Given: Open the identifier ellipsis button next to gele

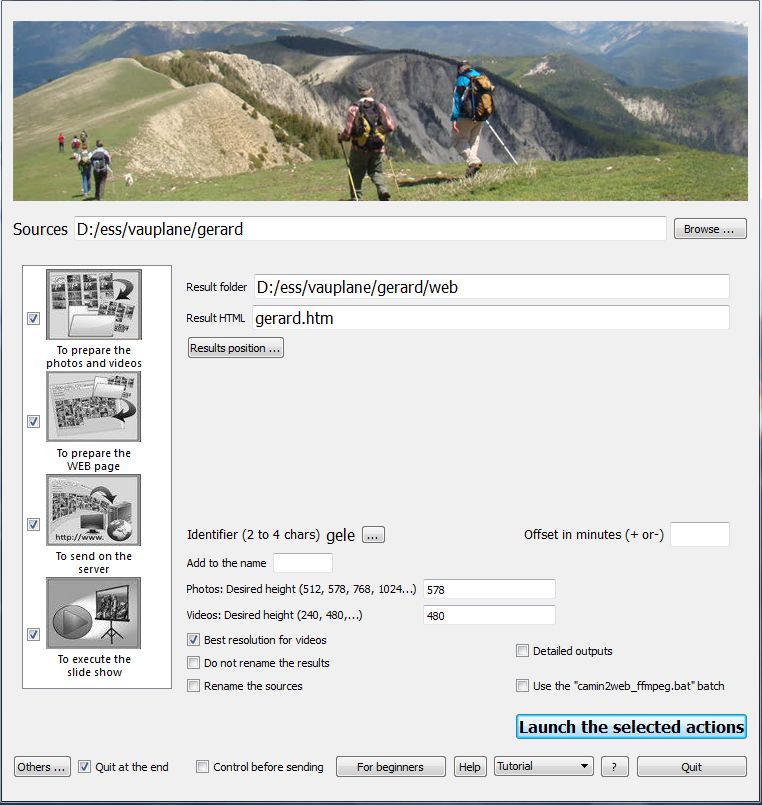Looking at the screenshot, I should (x=373, y=535).
